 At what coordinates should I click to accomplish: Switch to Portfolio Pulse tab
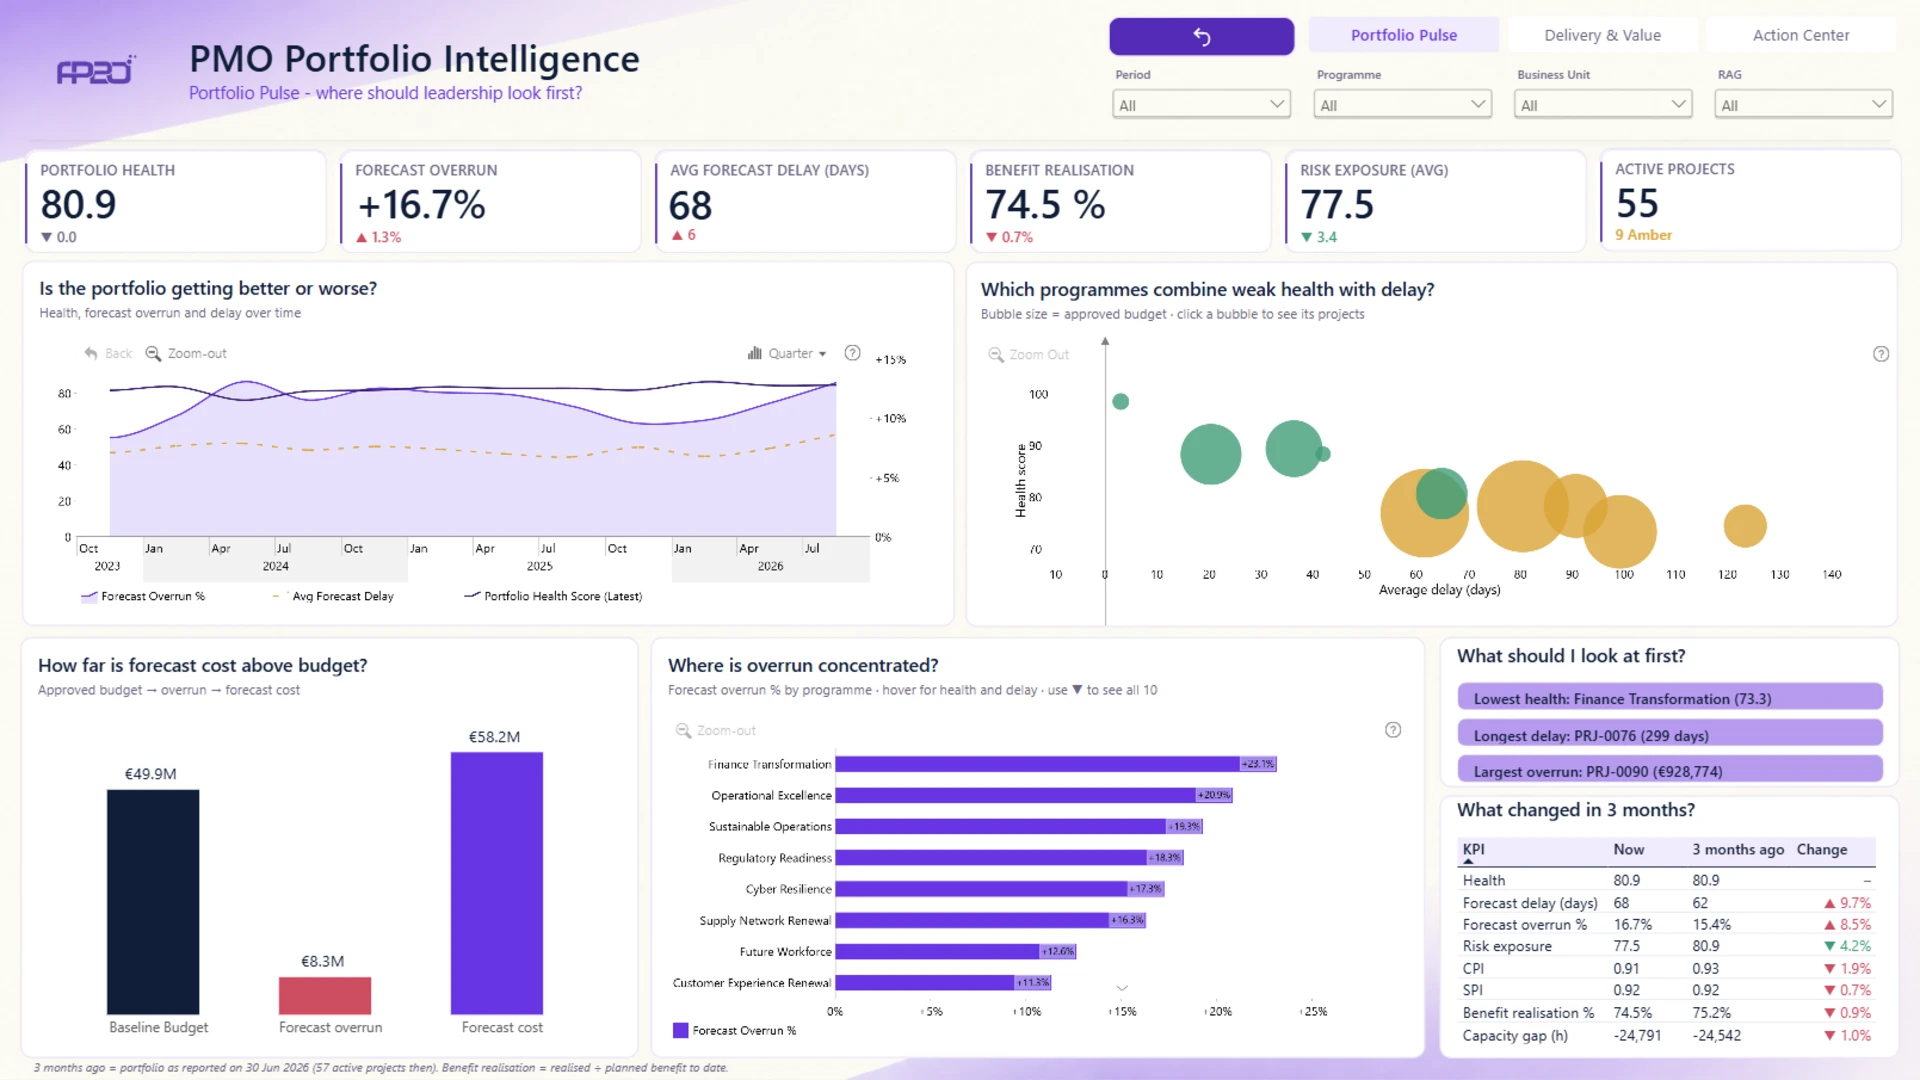pyautogui.click(x=1403, y=35)
